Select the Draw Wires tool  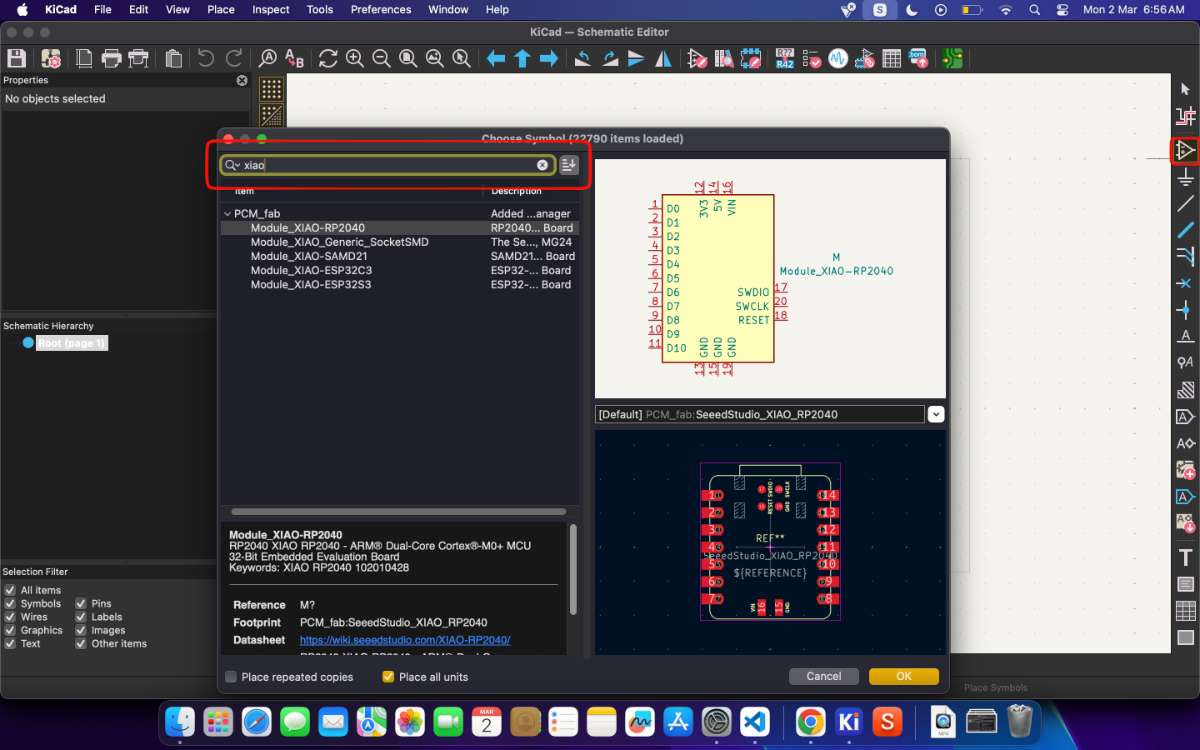pos(1186,204)
